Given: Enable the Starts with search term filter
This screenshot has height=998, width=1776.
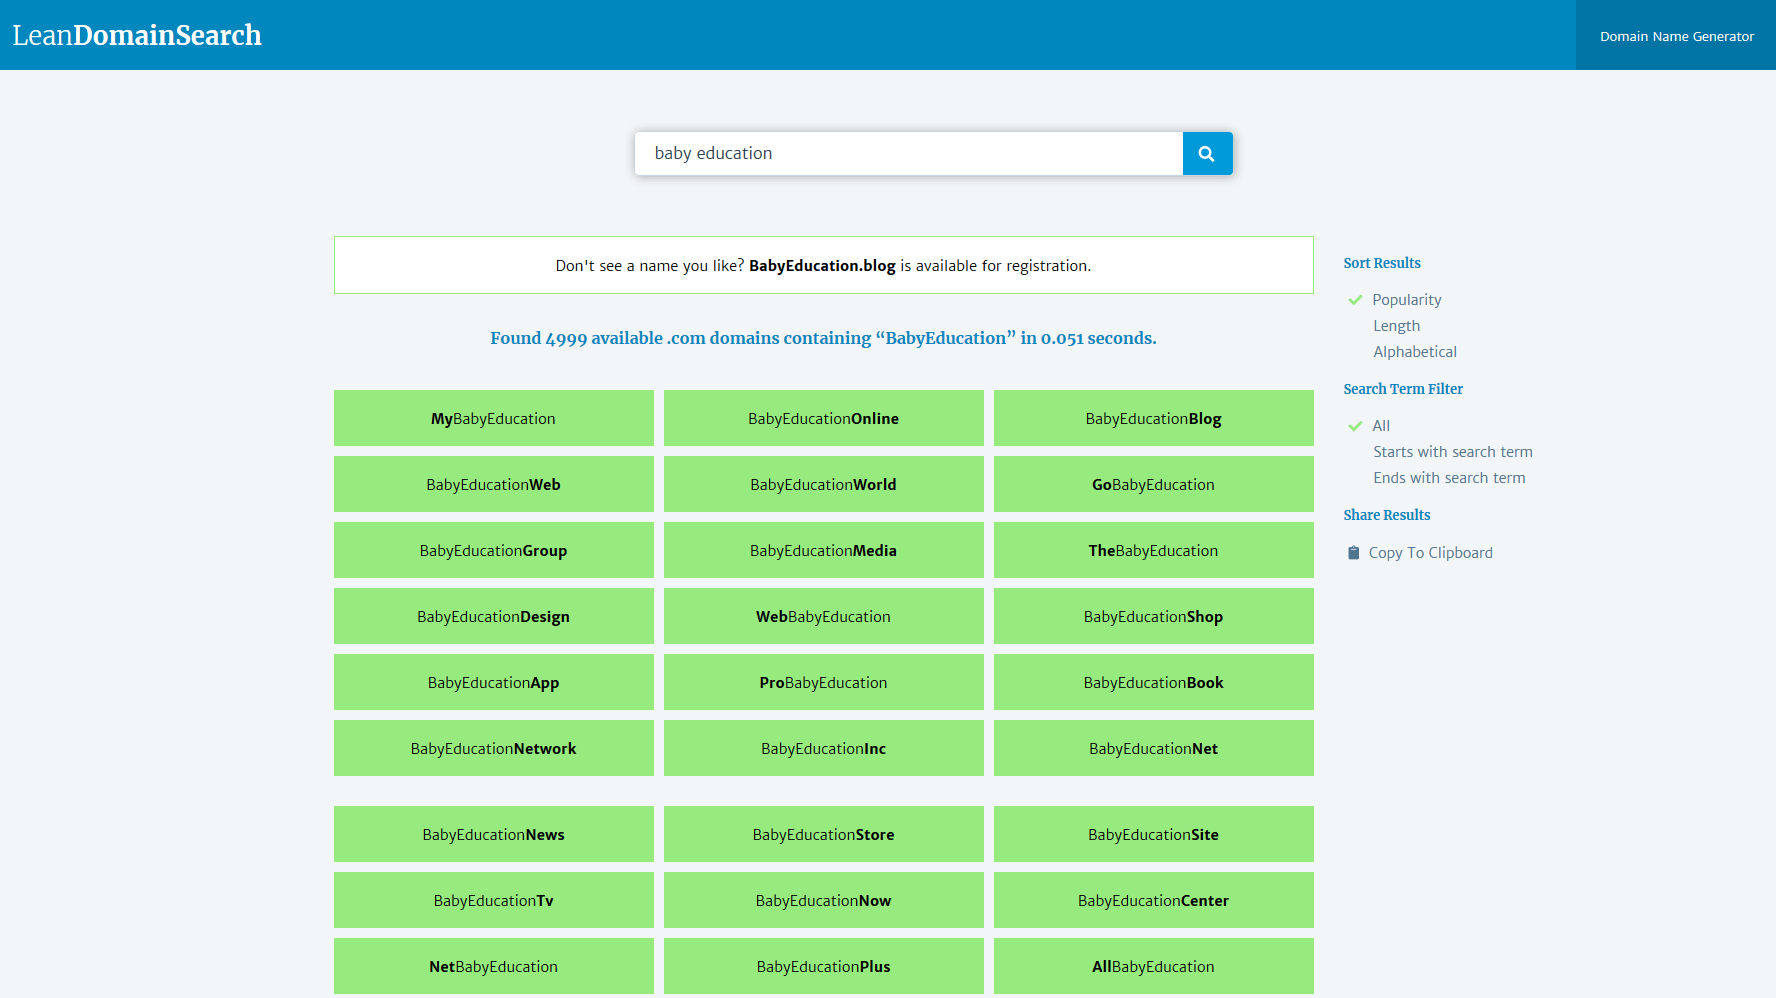Looking at the screenshot, I should pos(1453,451).
